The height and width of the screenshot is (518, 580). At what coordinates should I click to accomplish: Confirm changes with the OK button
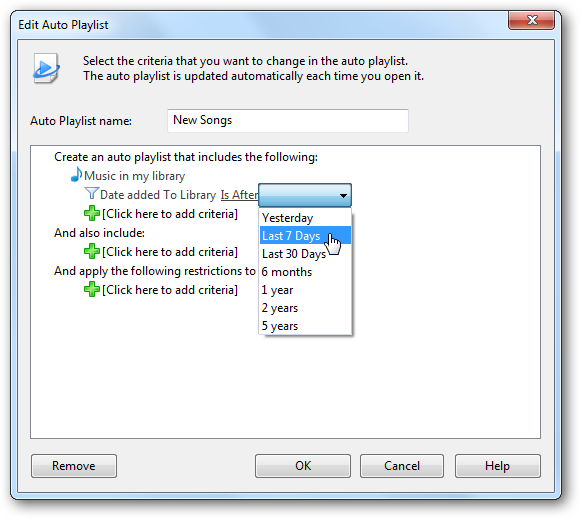pos(303,466)
